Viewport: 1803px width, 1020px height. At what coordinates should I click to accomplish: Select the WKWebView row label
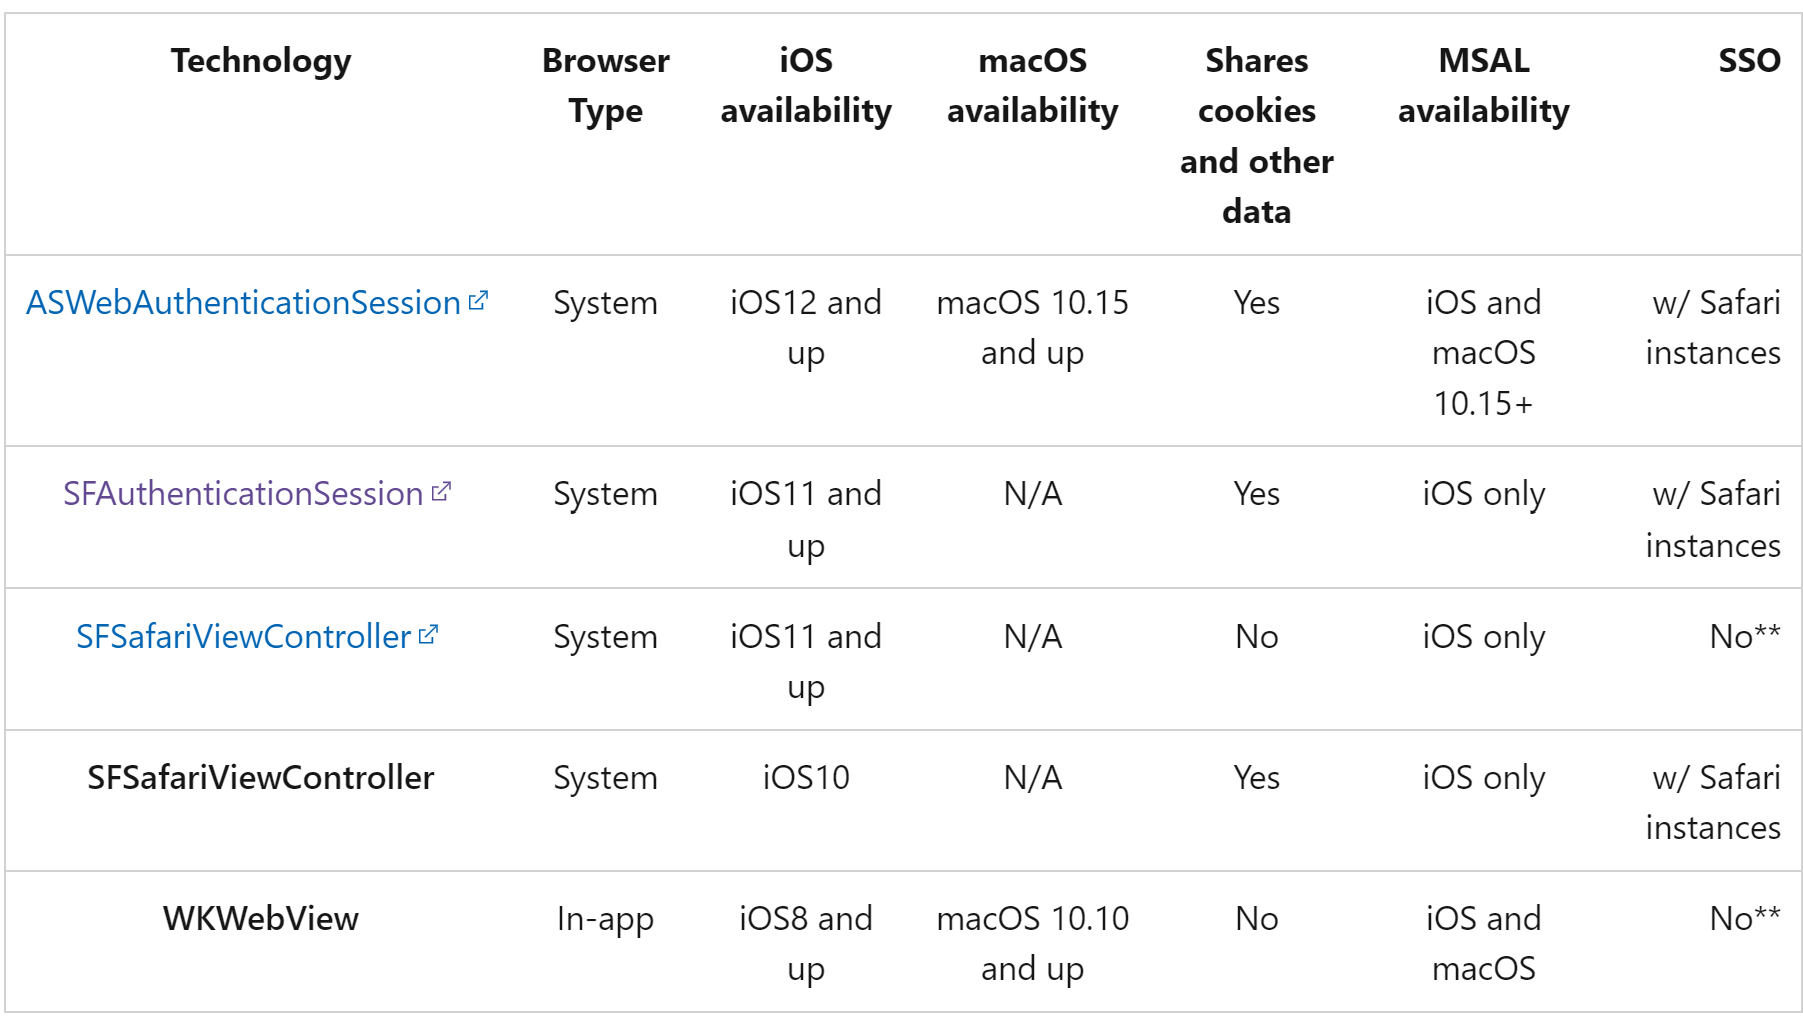[x=261, y=918]
